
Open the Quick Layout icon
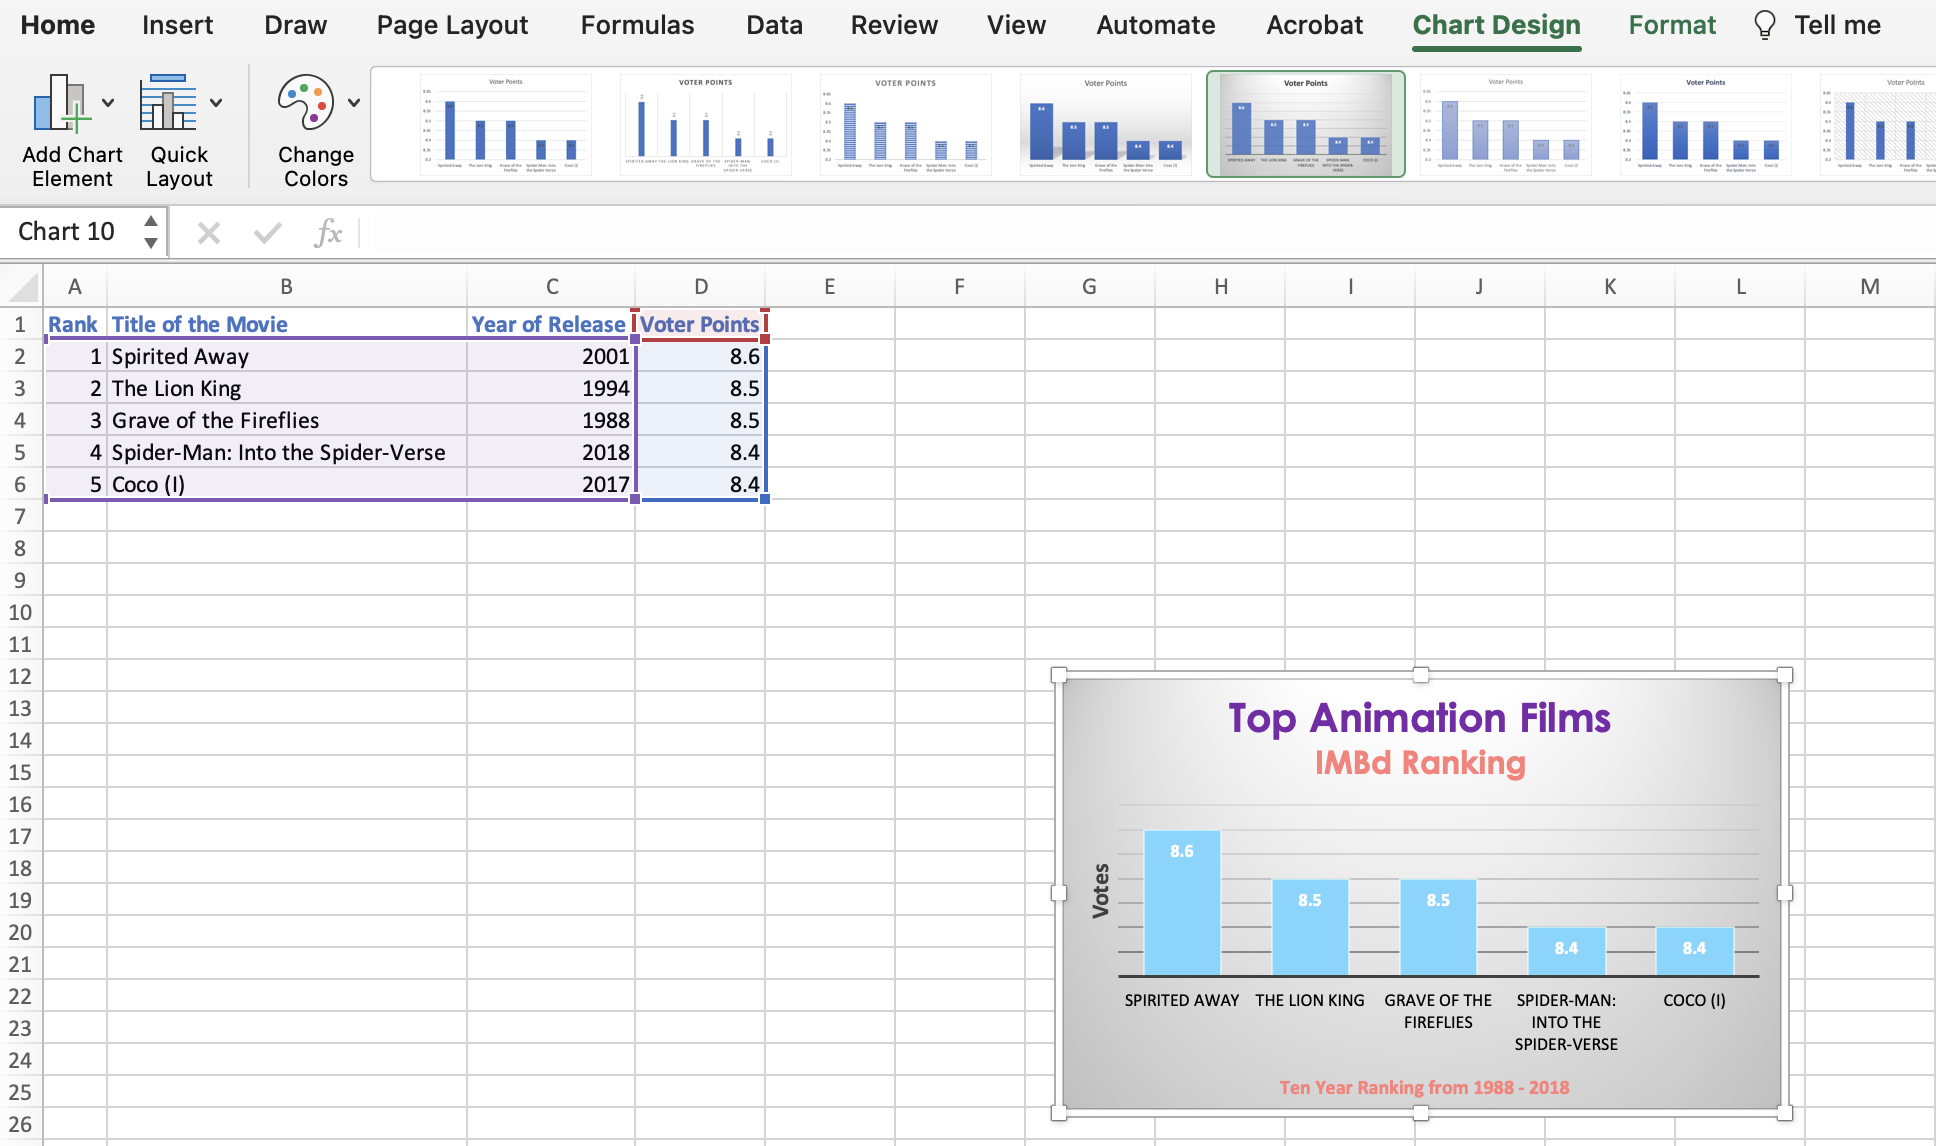click(168, 103)
